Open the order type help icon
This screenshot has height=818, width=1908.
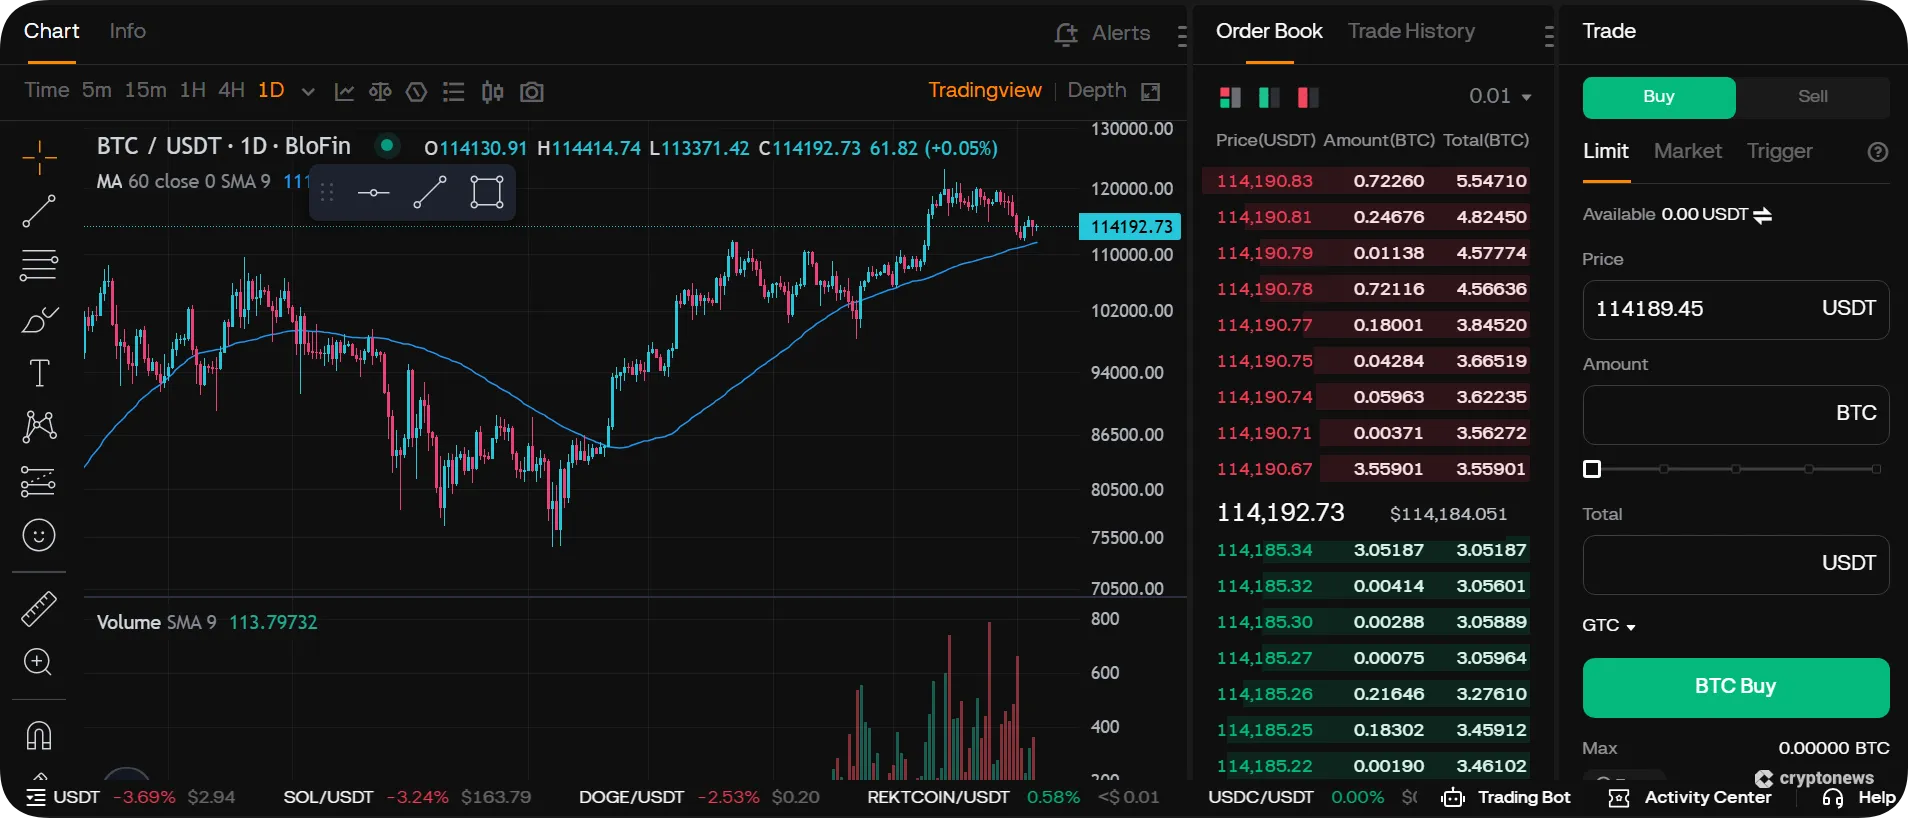(1878, 152)
